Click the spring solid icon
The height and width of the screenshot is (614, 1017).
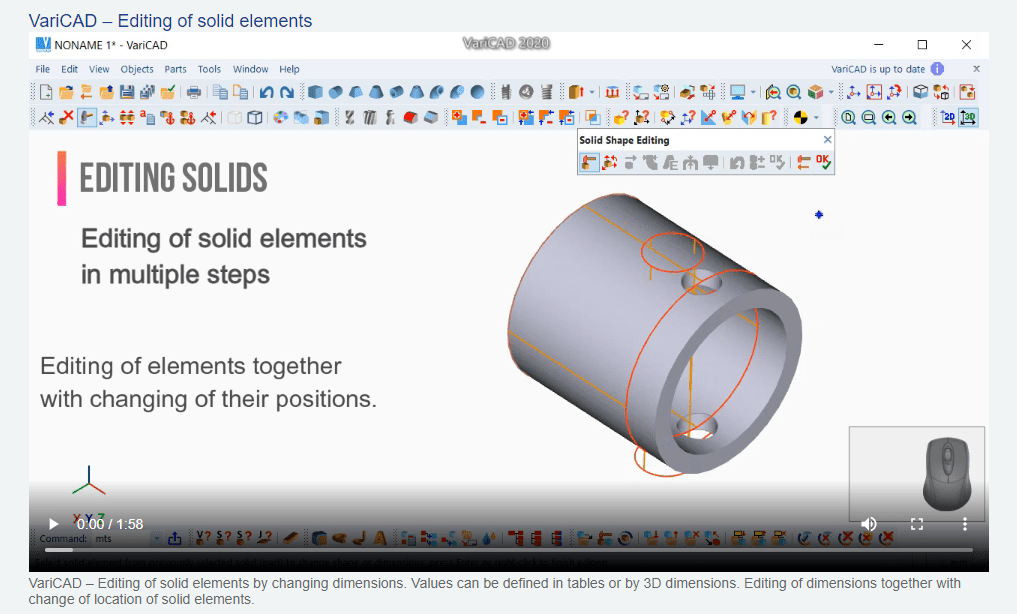tap(547, 92)
